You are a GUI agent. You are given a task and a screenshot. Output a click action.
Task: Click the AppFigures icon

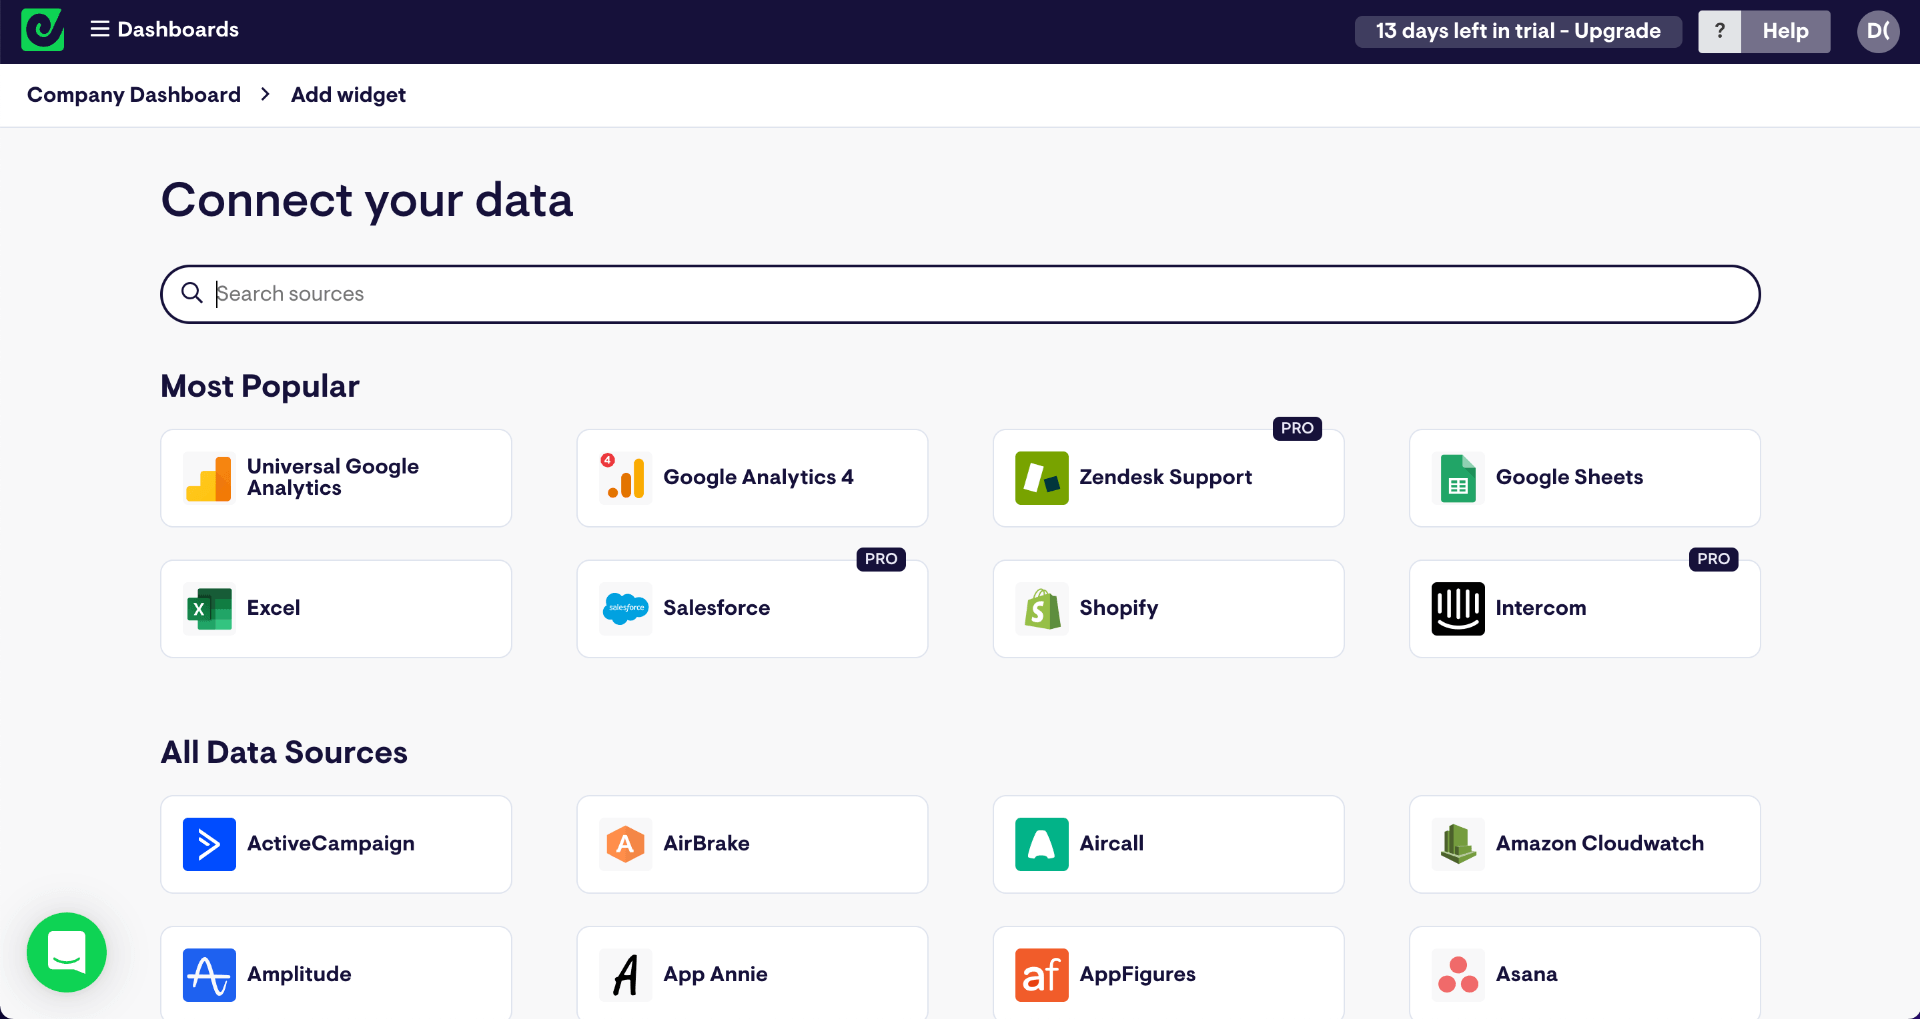[x=1041, y=974]
